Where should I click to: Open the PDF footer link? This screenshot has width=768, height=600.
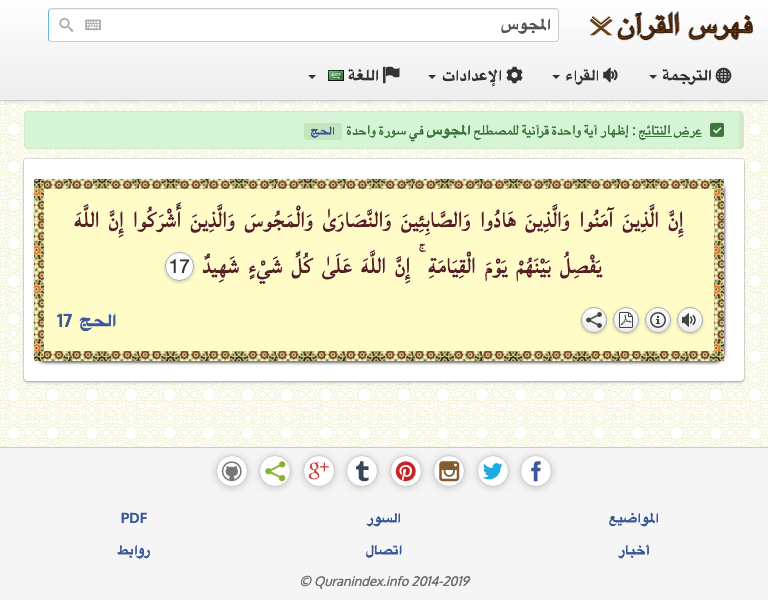click(134, 518)
